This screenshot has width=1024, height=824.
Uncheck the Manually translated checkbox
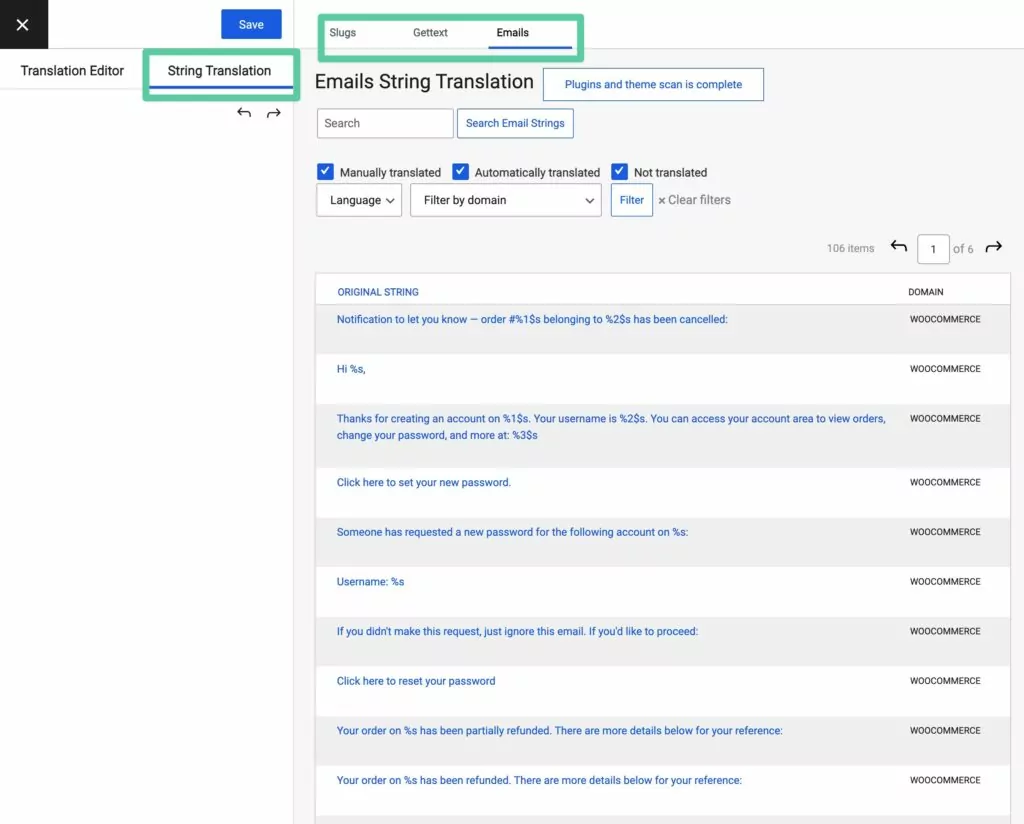point(325,171)
